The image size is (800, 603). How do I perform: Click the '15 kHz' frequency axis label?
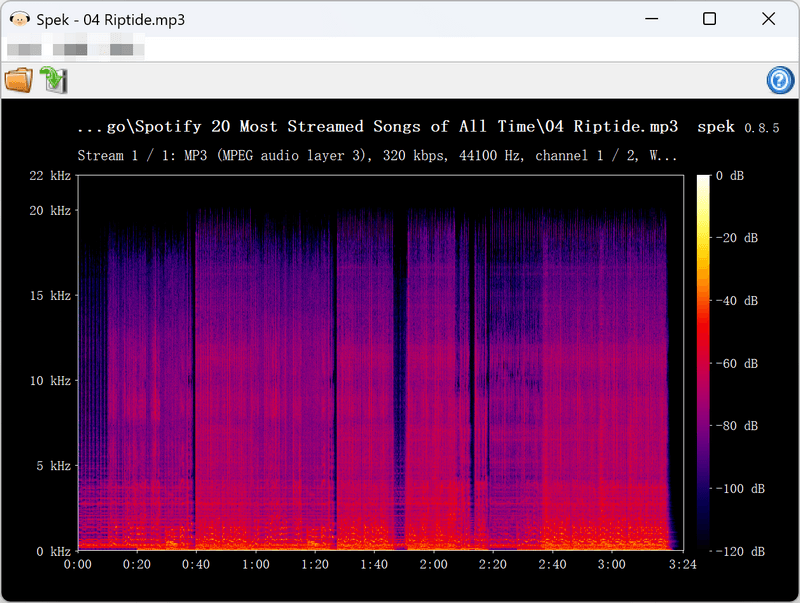pos(50,296)
